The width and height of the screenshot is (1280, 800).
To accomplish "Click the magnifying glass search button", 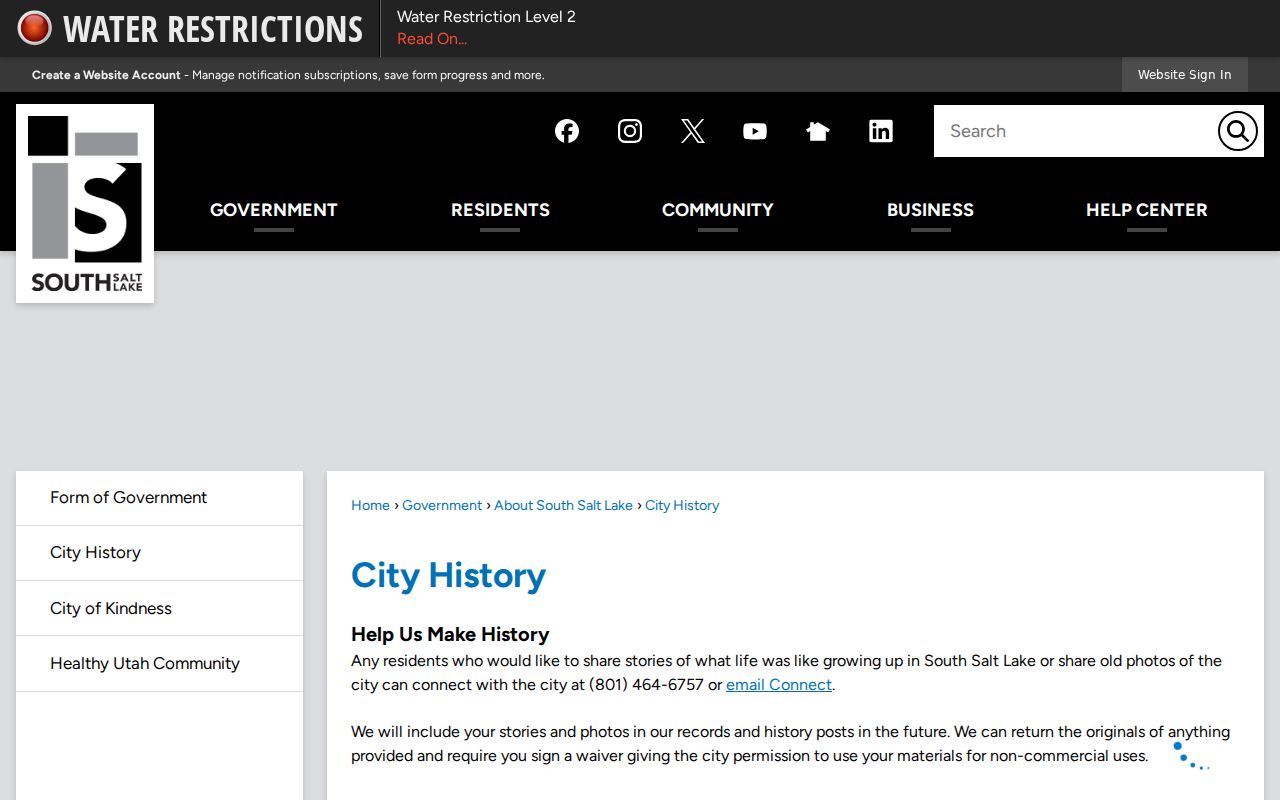I will coord(1237,131).
